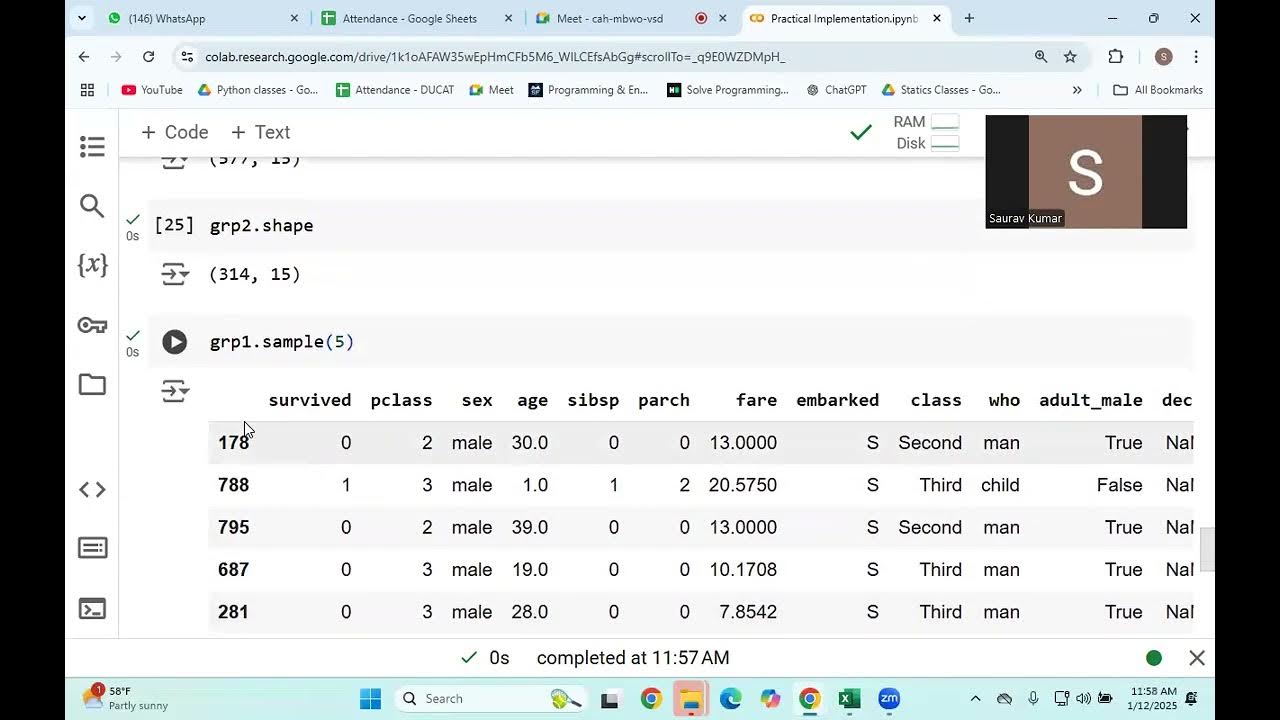Screen dimensions: 1280x720
Task: Click the zoom magnifier icon in address bar
Action: (x=1041, y=57)
